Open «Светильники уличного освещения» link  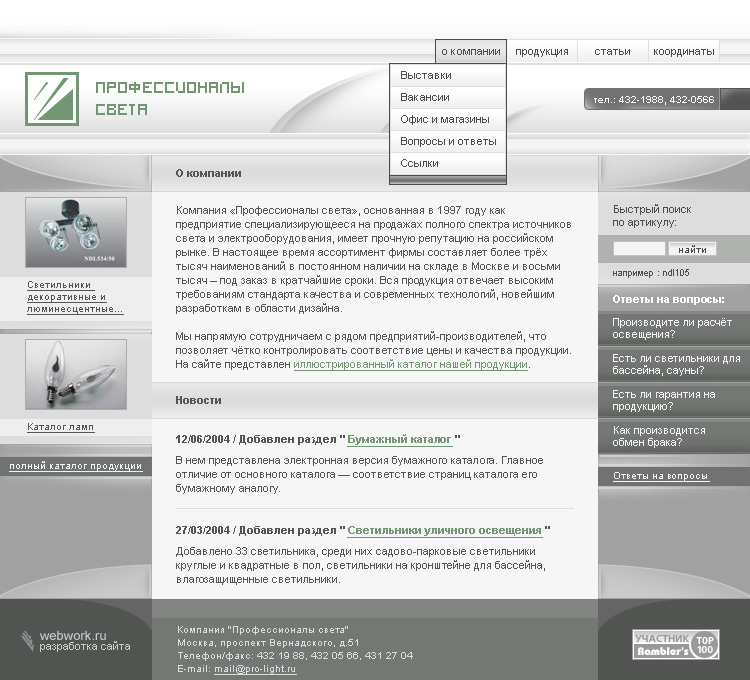point(444,530)
